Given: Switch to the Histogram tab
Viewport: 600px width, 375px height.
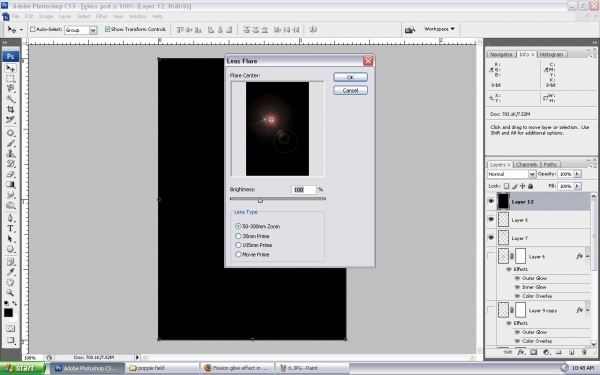Looking at the screenshot, I should coord(551,54).
